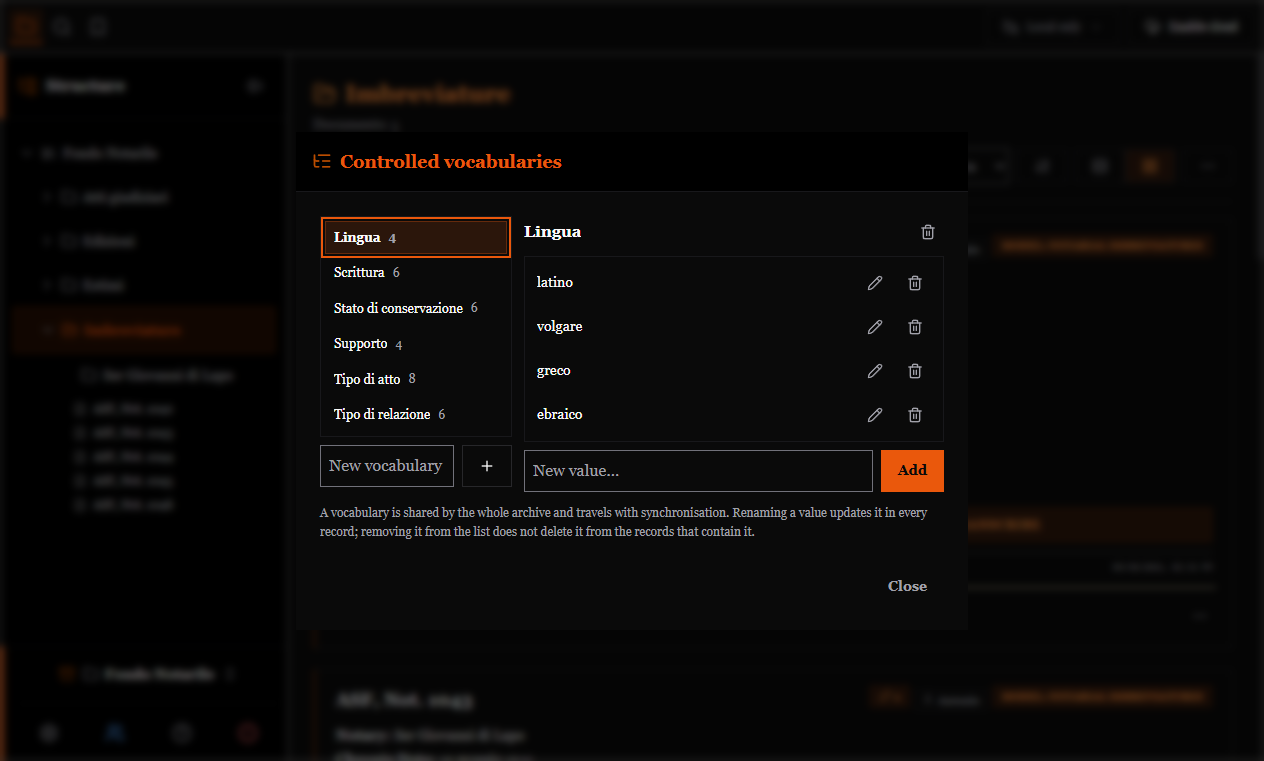This screenshot has height=761, width=1264.
Task: Close the Controlled vocabularies dialog
Action: click(907, 586)
